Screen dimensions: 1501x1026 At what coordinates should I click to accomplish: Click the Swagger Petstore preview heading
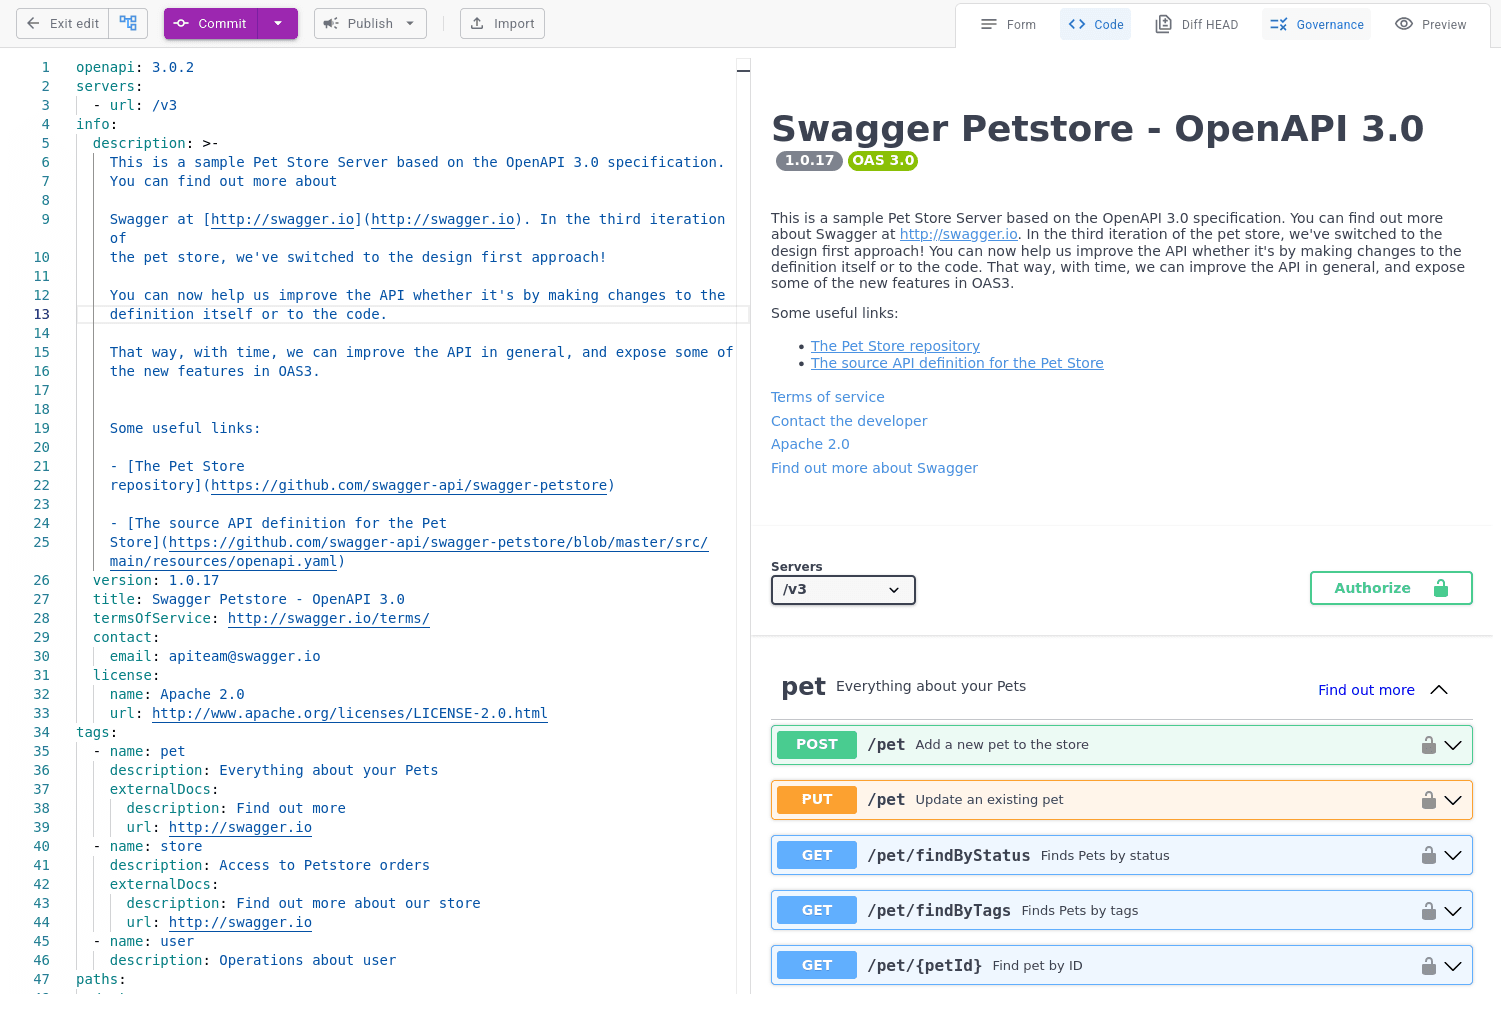coord(1097,129)
